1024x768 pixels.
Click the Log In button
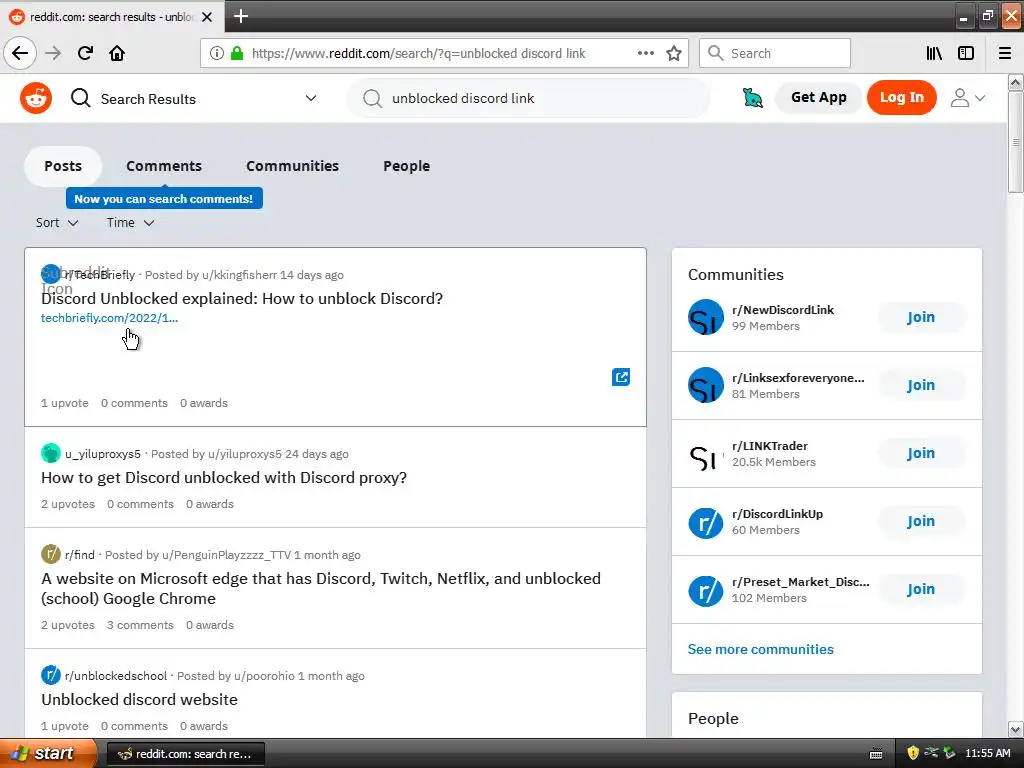click(901, 97)
